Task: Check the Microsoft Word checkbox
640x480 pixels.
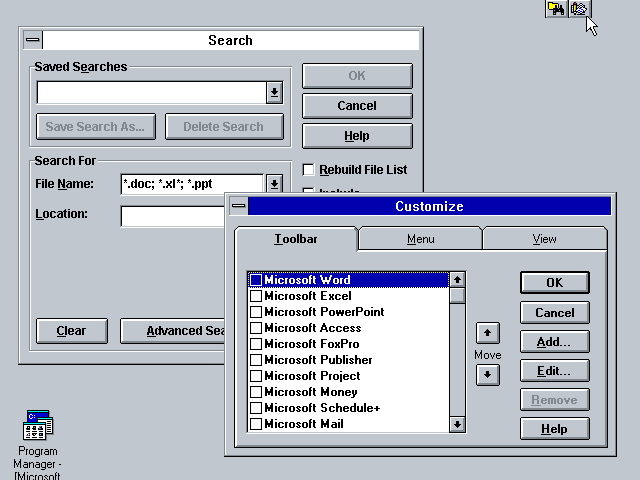Action: pos(256,280)
